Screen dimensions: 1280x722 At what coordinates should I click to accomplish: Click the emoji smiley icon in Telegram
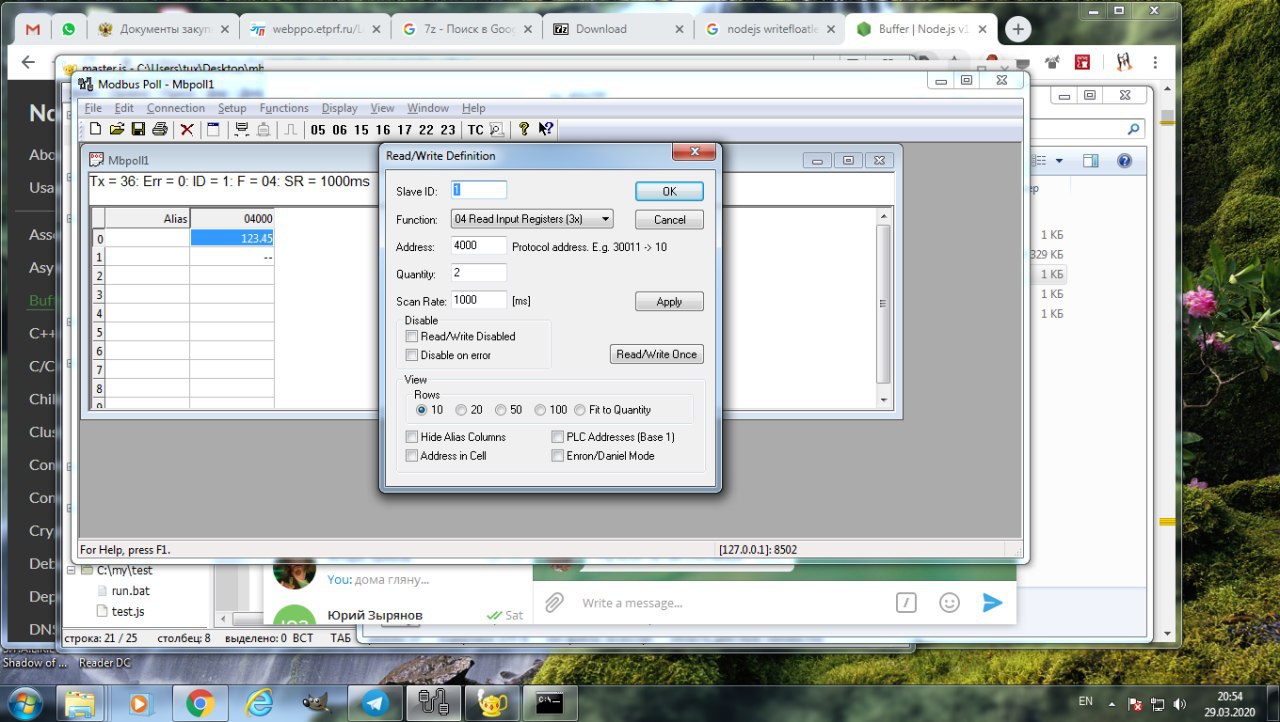(949, 603)
